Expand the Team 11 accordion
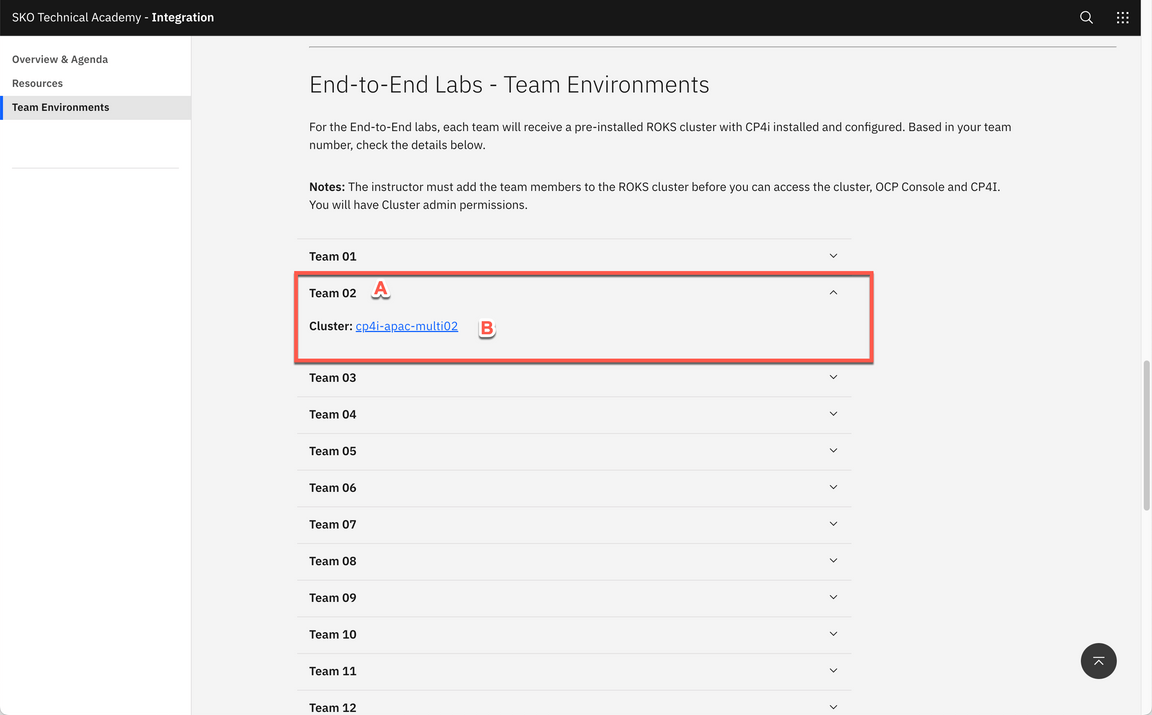Screen dimensions: 1152x715 pyautogui.click(x=333, y=671)
